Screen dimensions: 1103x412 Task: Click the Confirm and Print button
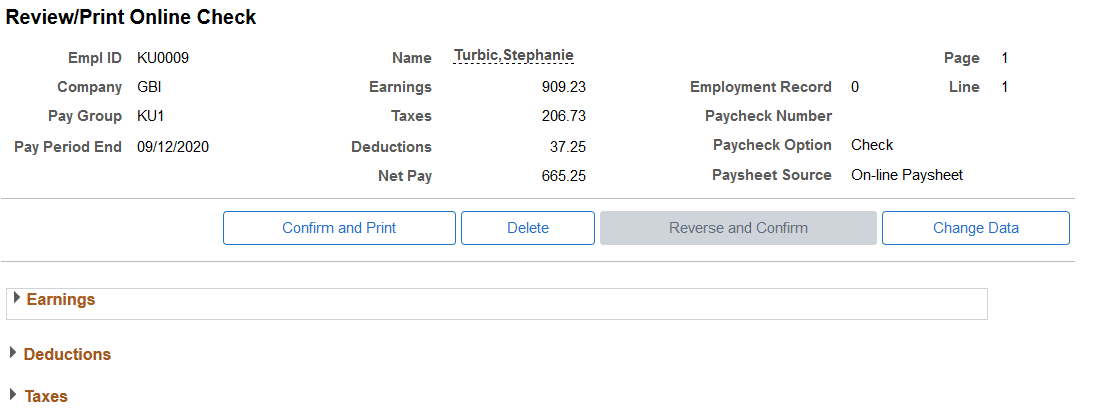tap(339, 228)
